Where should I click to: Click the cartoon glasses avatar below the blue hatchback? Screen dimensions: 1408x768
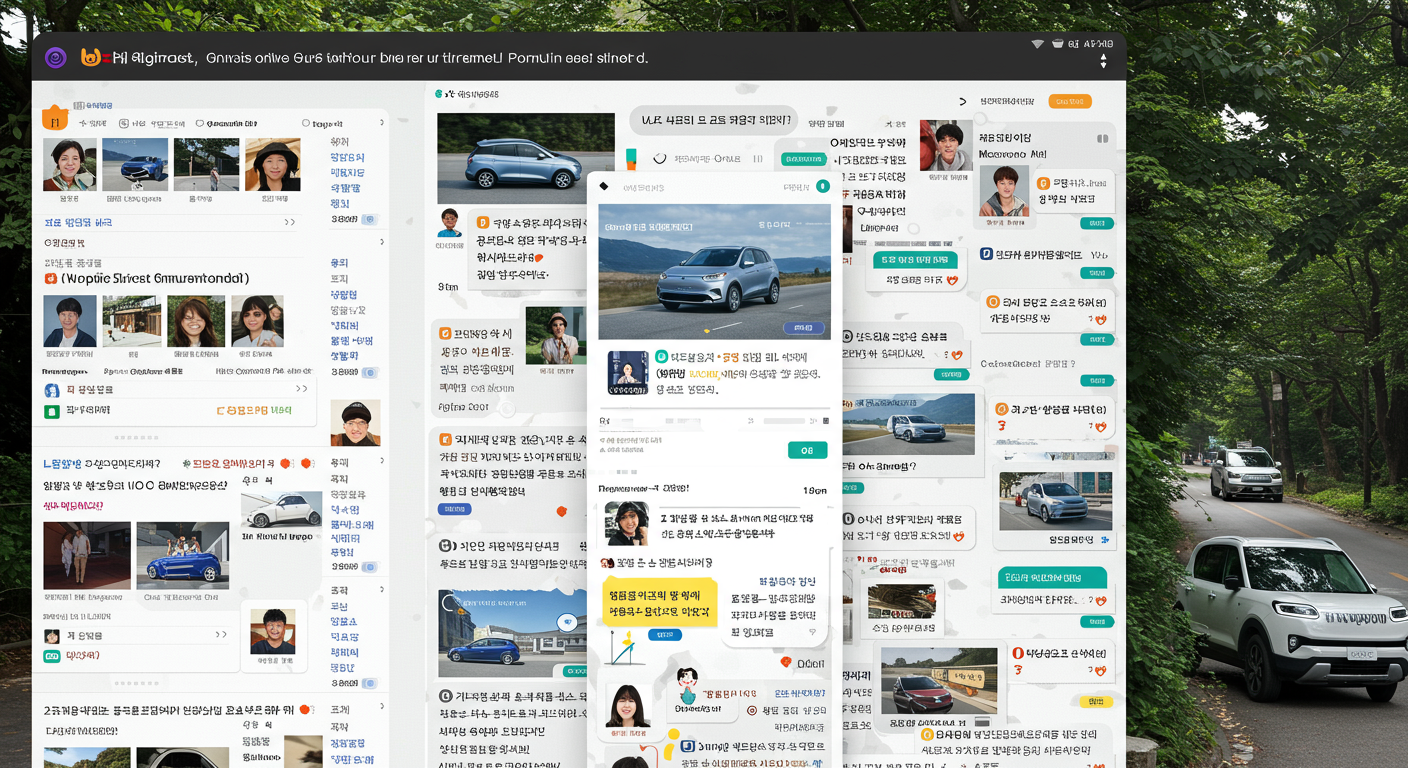point(449,223)
